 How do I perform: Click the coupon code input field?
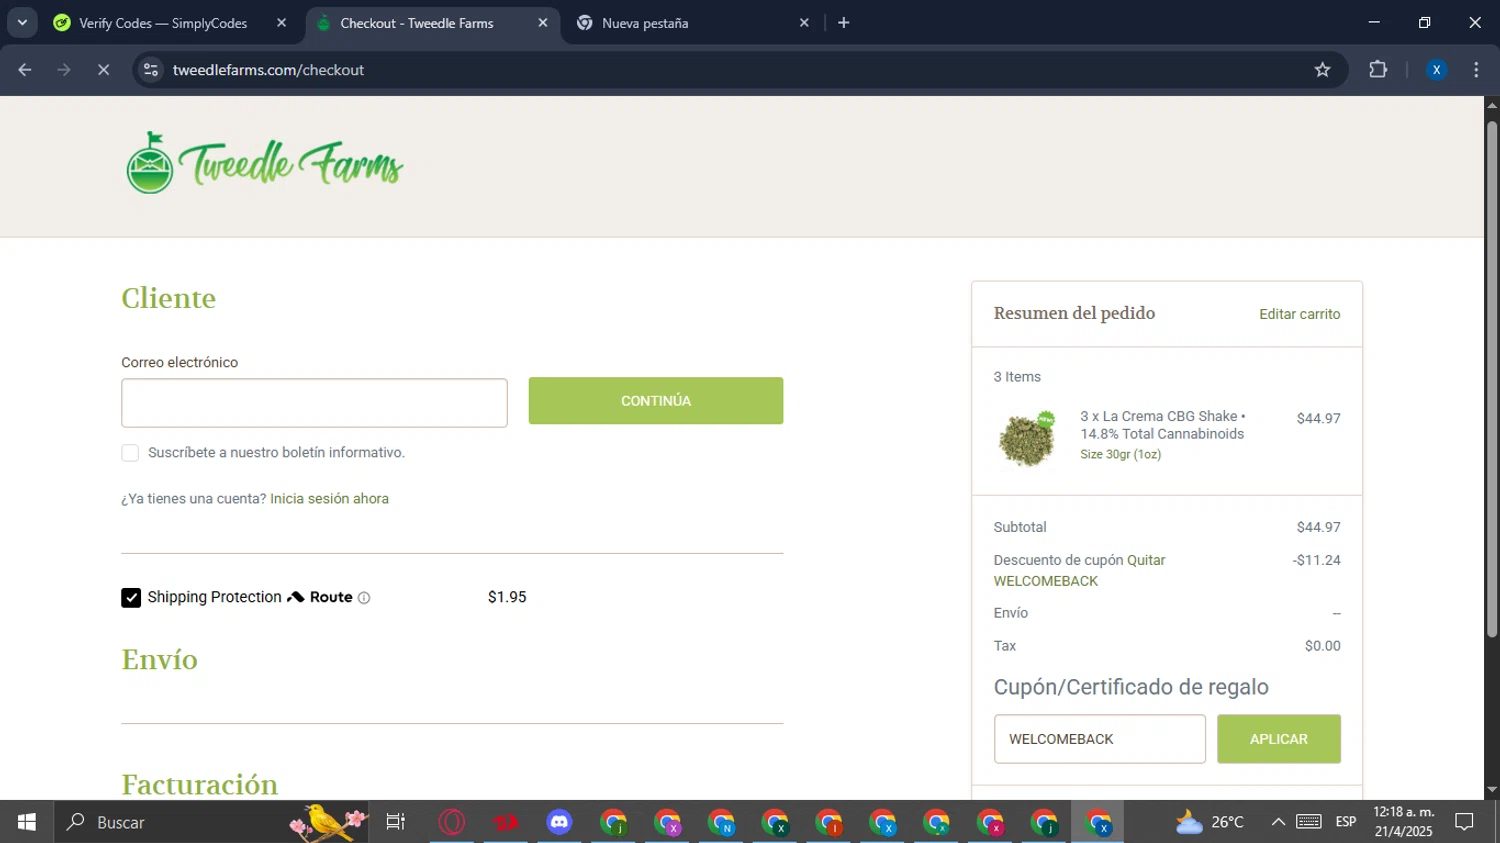coord(1099,739)
